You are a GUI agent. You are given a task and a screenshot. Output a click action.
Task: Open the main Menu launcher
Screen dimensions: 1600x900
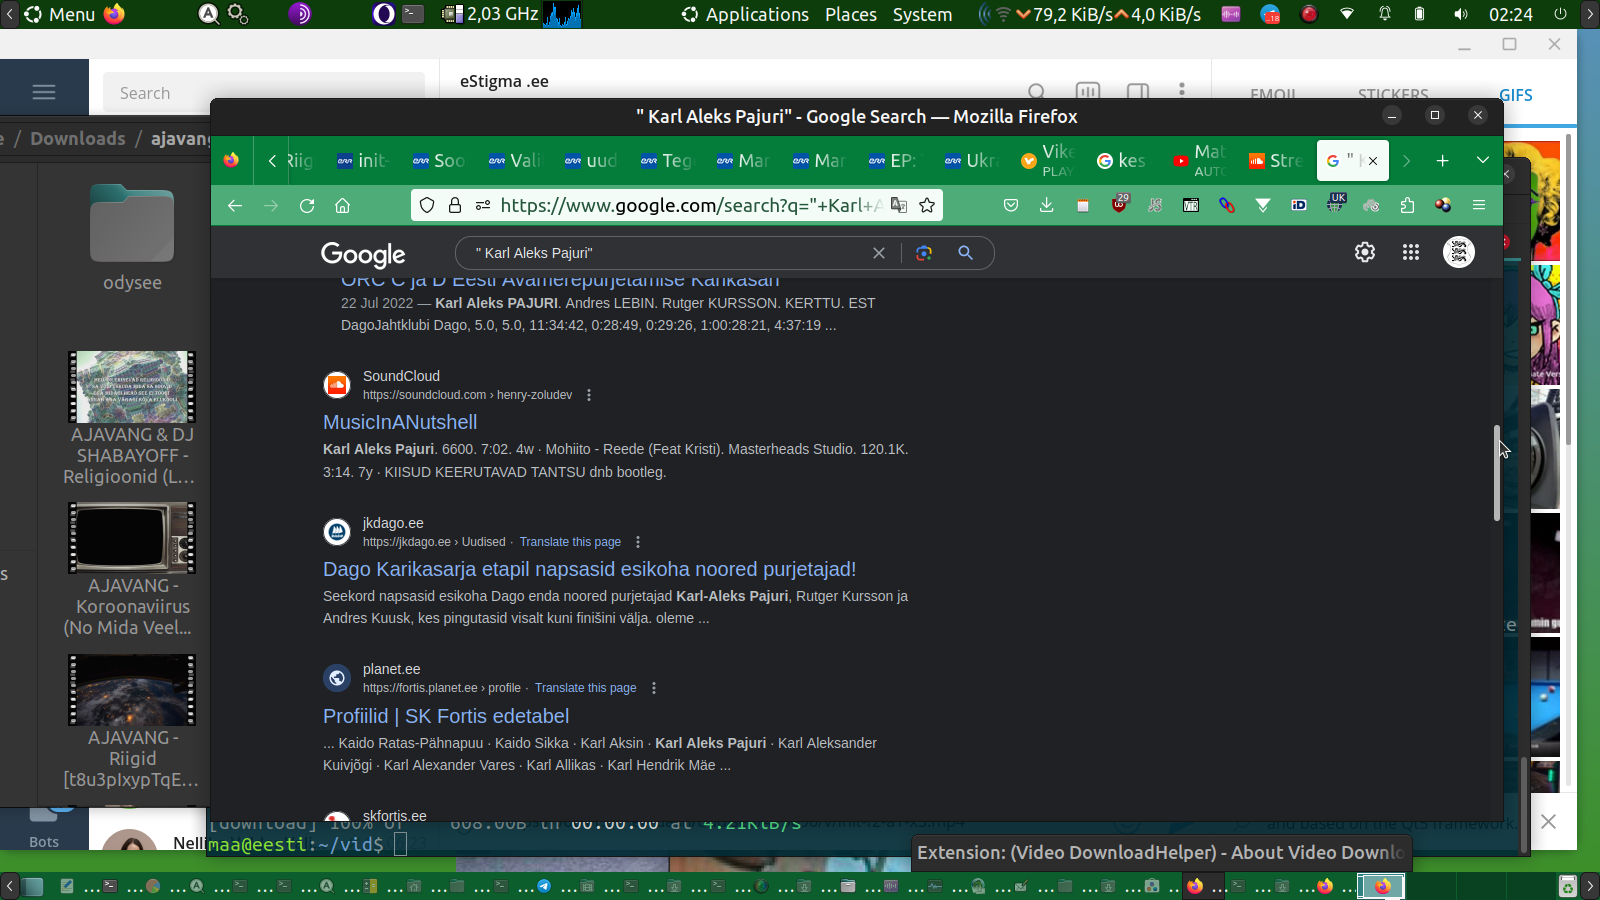(x=60, y=14)
